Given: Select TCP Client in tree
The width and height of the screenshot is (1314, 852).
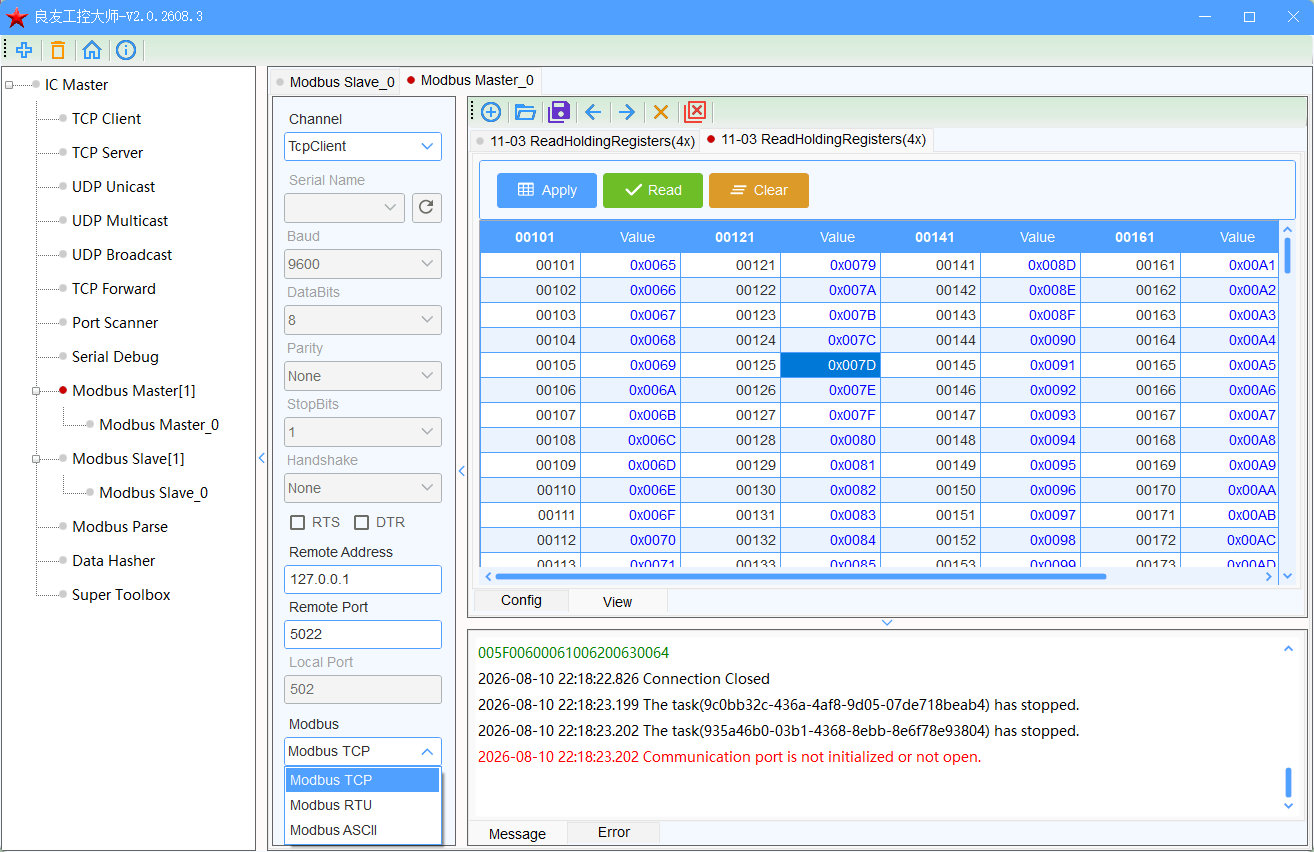Looking at the screenshot, I should (x=106, y=119).
